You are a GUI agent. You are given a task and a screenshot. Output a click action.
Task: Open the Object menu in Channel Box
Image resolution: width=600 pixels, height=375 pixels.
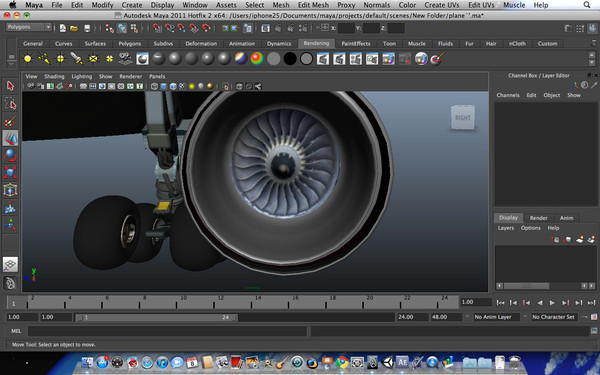point(551,95)
